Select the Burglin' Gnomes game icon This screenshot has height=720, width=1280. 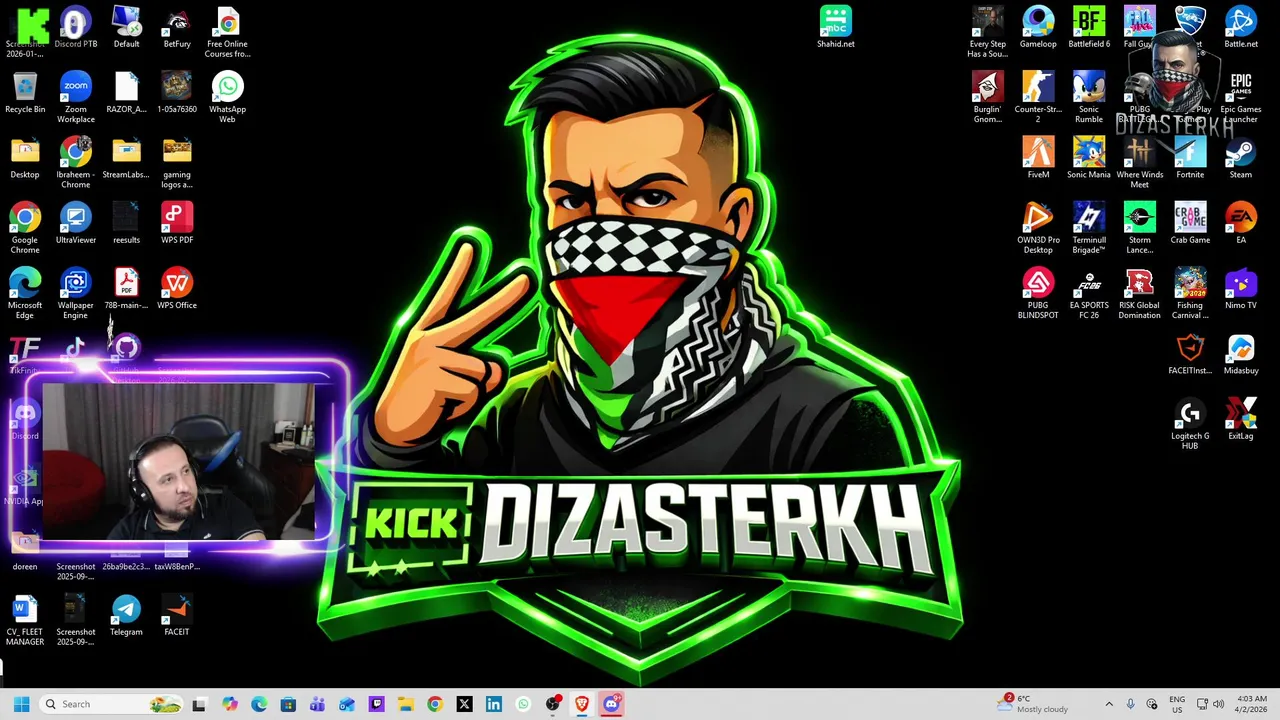pyautogui.click(x=987, y=97)
